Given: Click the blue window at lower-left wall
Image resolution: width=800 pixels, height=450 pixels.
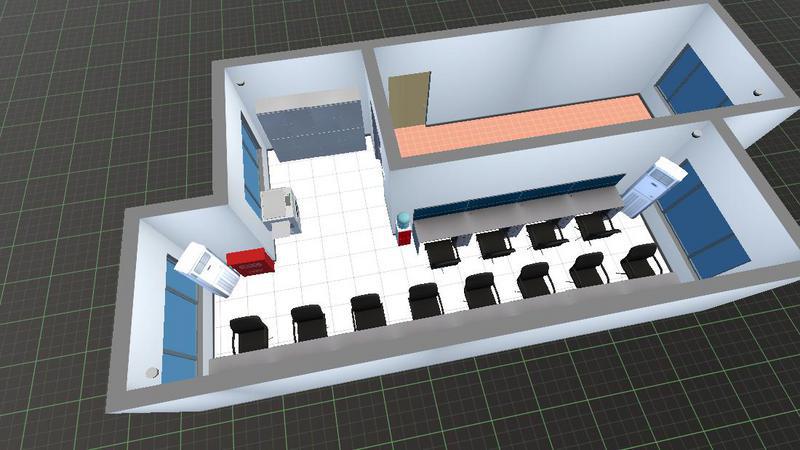Looking at the screenshot, I should [x=180, y=320].
